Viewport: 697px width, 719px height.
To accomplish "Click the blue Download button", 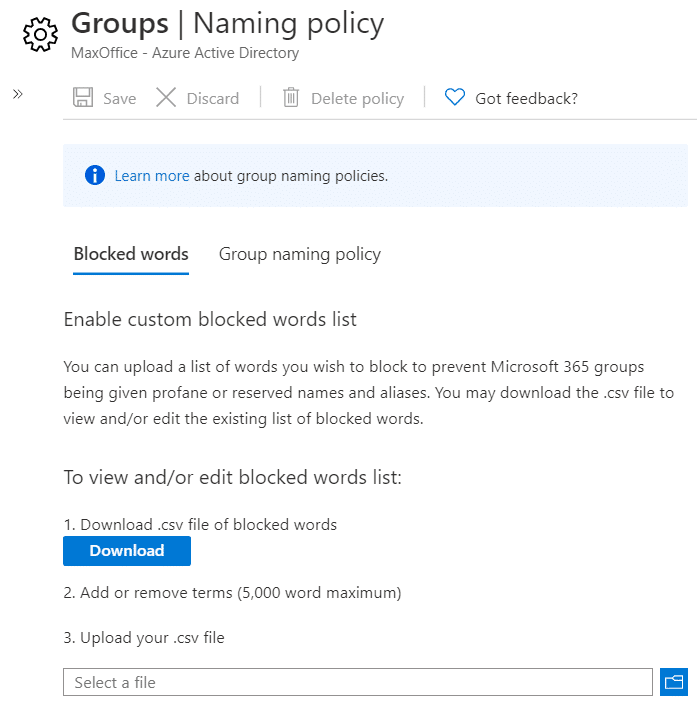I will pyautogui.click(x=127, y=551).
